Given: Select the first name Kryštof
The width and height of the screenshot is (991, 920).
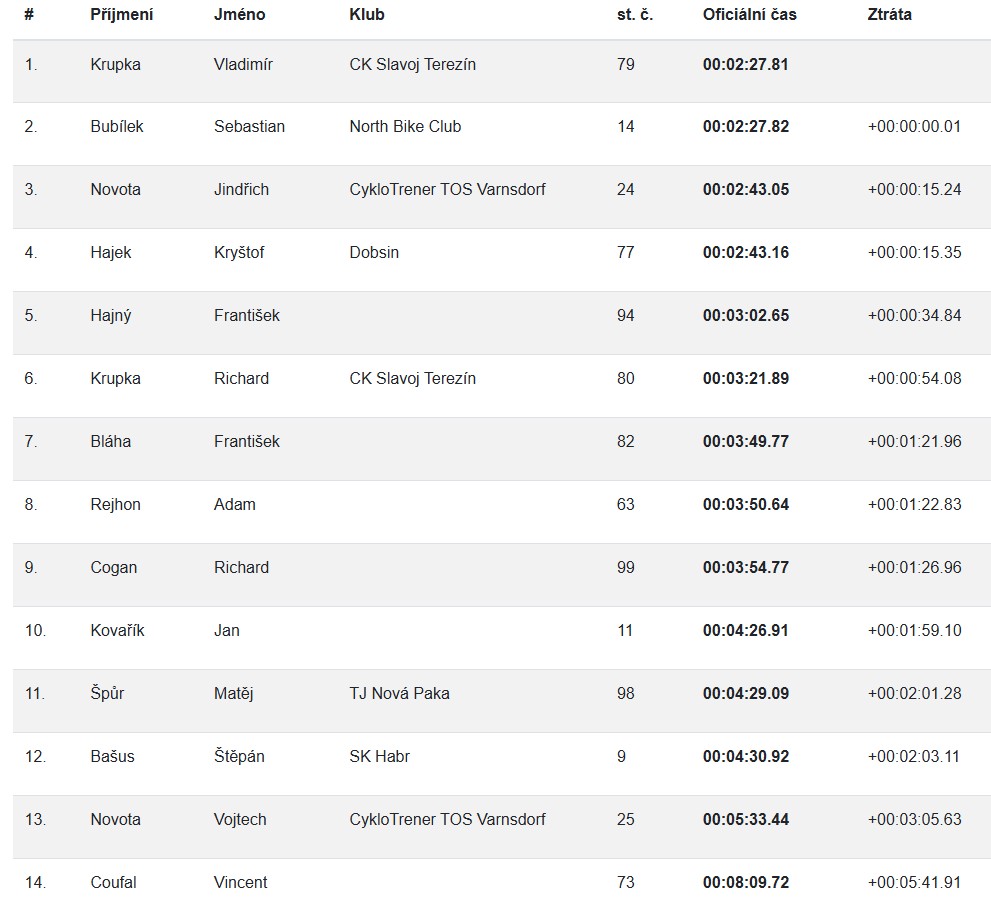Looking at the screenshot, I should pyautogui.click(x=239, y=253).
